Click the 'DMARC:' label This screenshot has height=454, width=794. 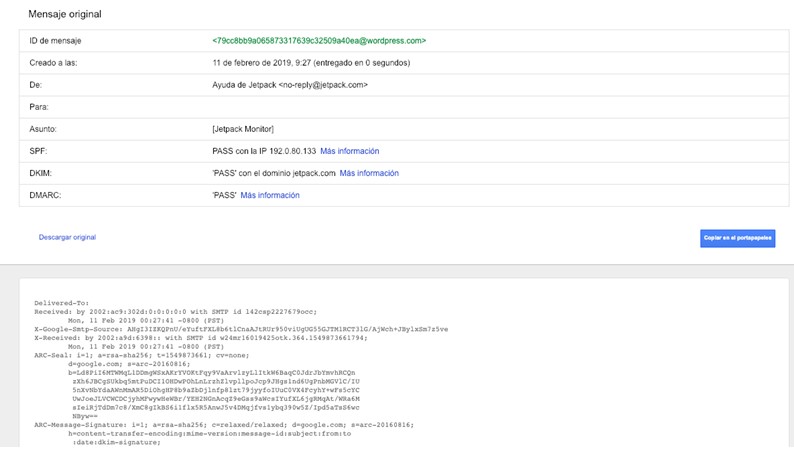coord(45,195)
